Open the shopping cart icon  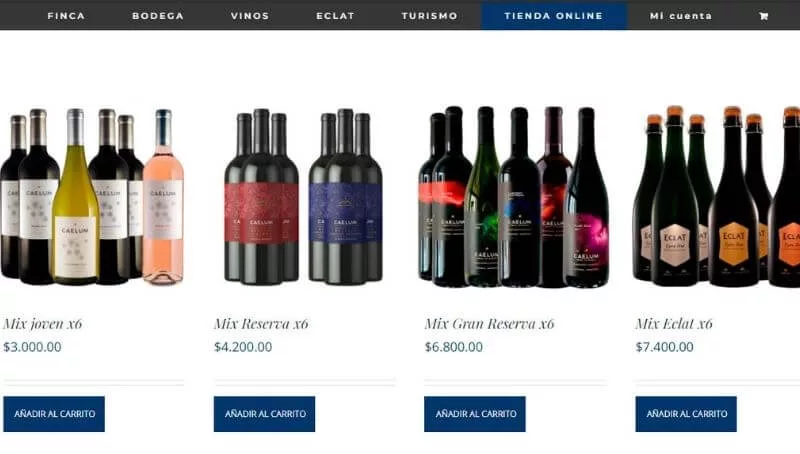click(x=763, y=16)
